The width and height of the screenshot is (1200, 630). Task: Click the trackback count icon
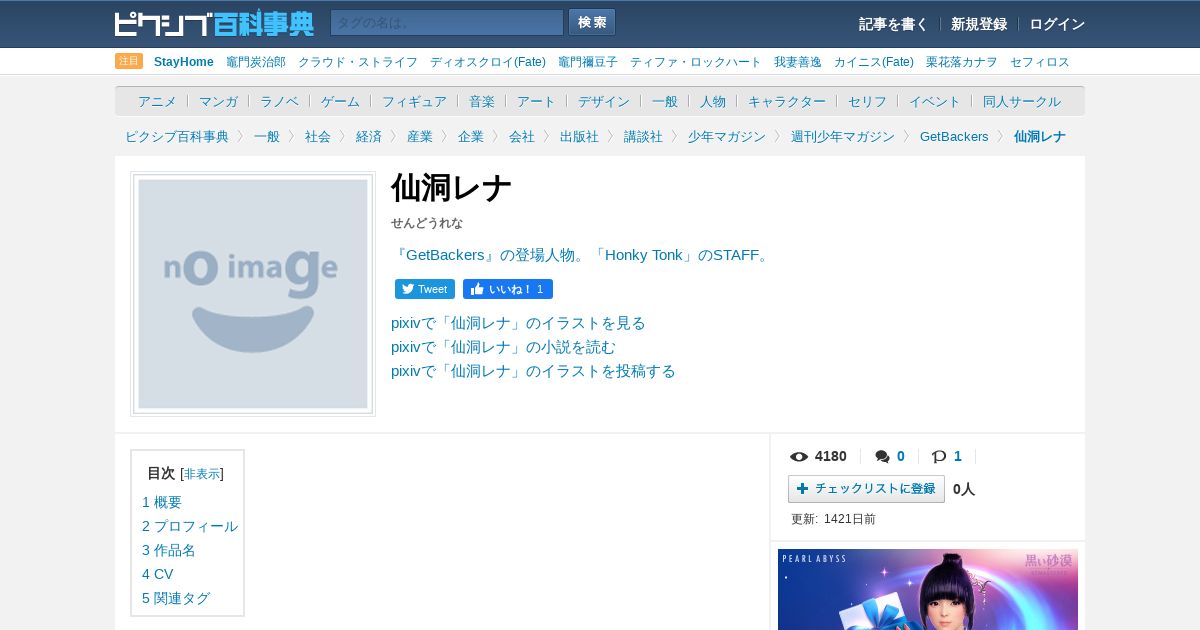click(x=939, y=457)
